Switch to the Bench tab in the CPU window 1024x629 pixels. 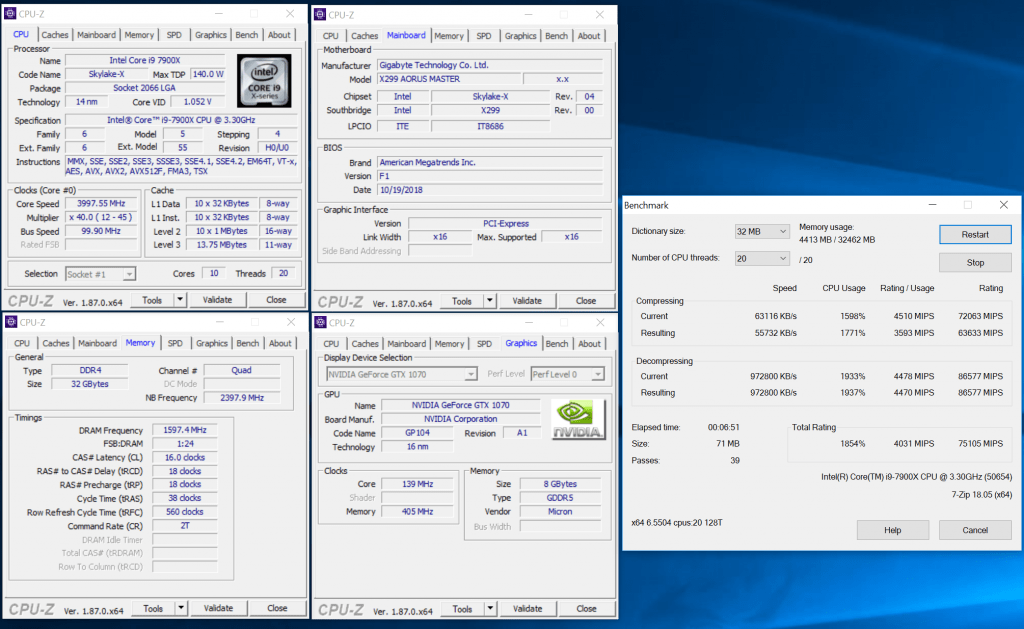pyautogui.click(x=248, y=35)
